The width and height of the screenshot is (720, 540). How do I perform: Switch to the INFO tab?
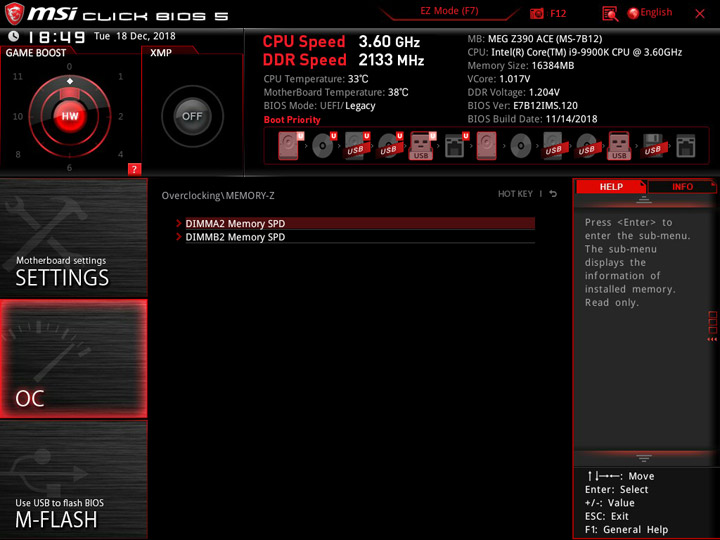[682, 186]
